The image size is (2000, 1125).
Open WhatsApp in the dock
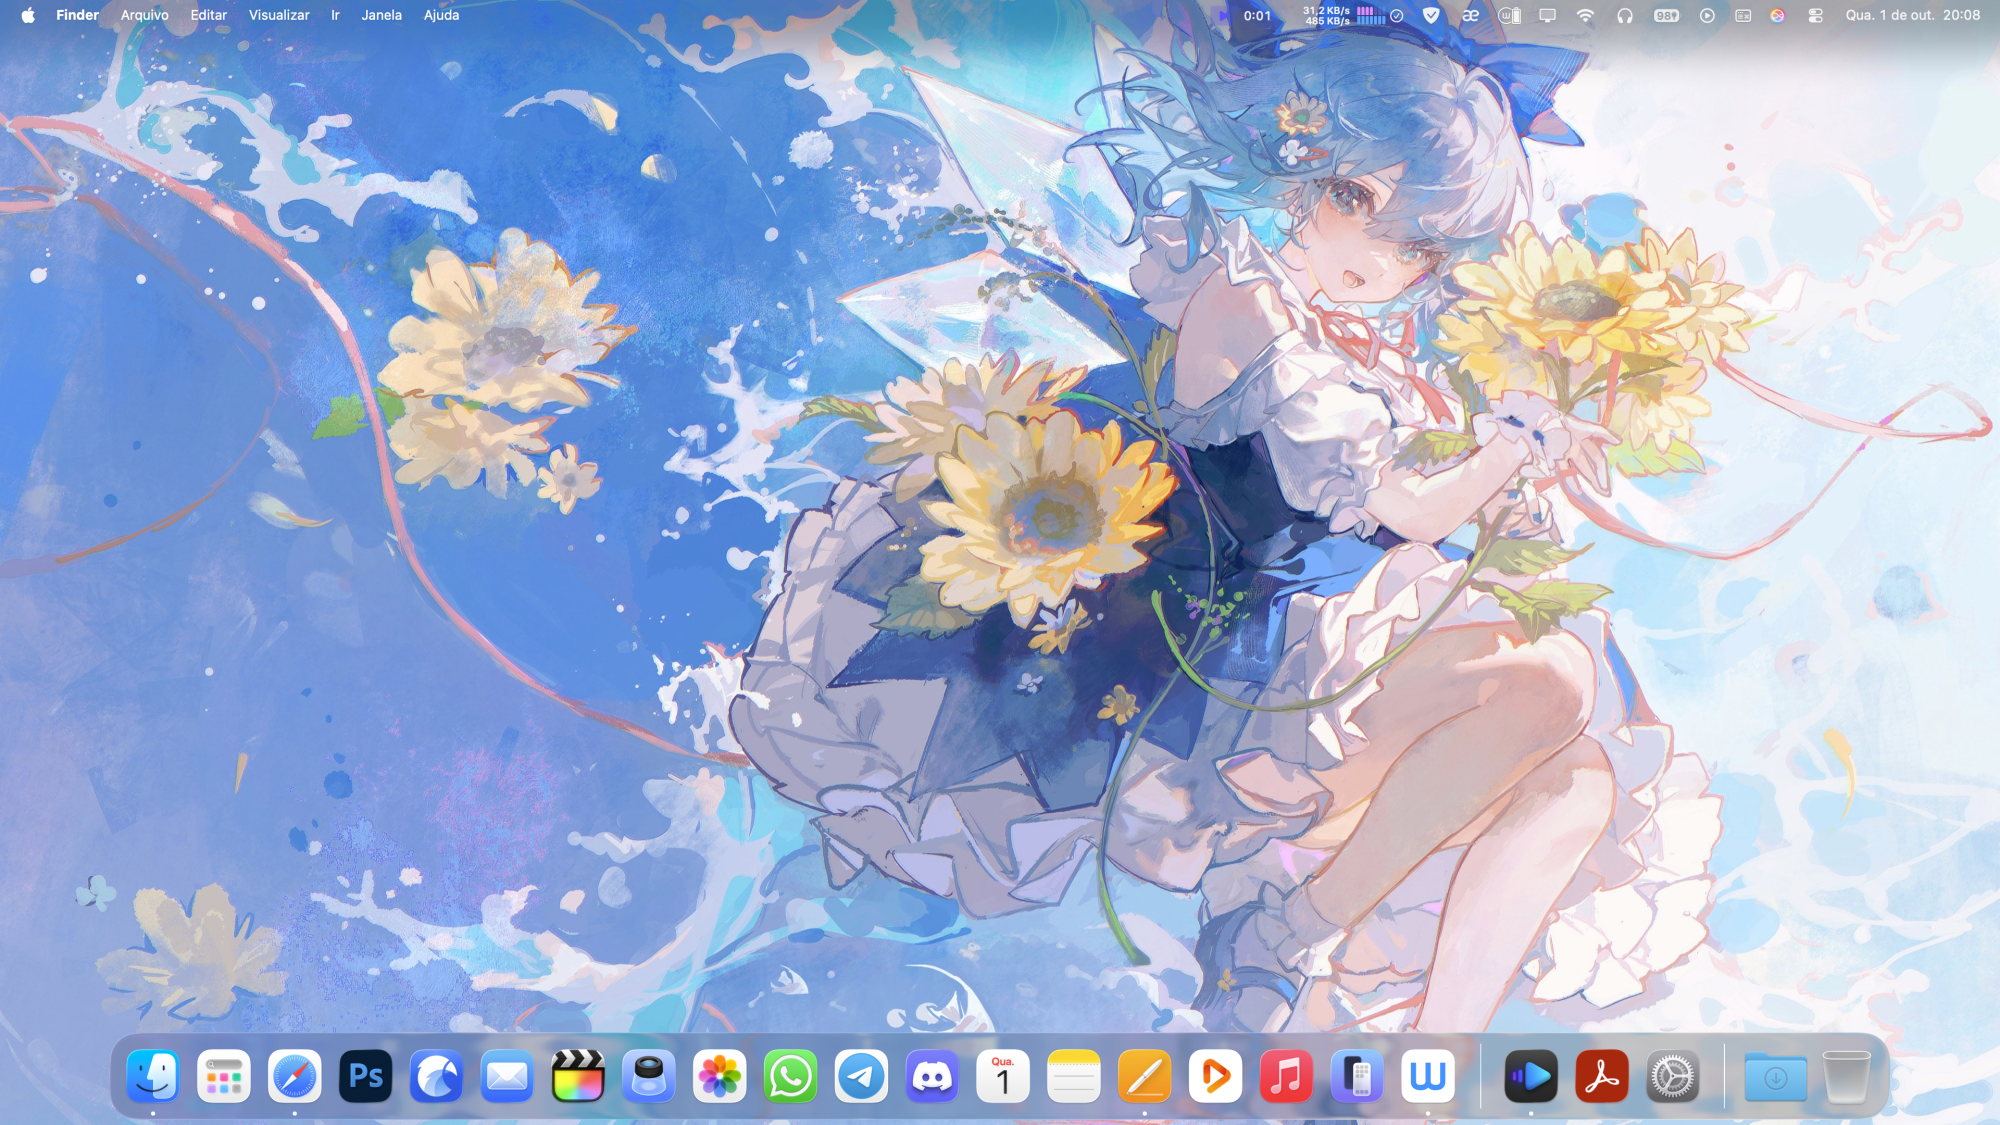[790, 1077]
